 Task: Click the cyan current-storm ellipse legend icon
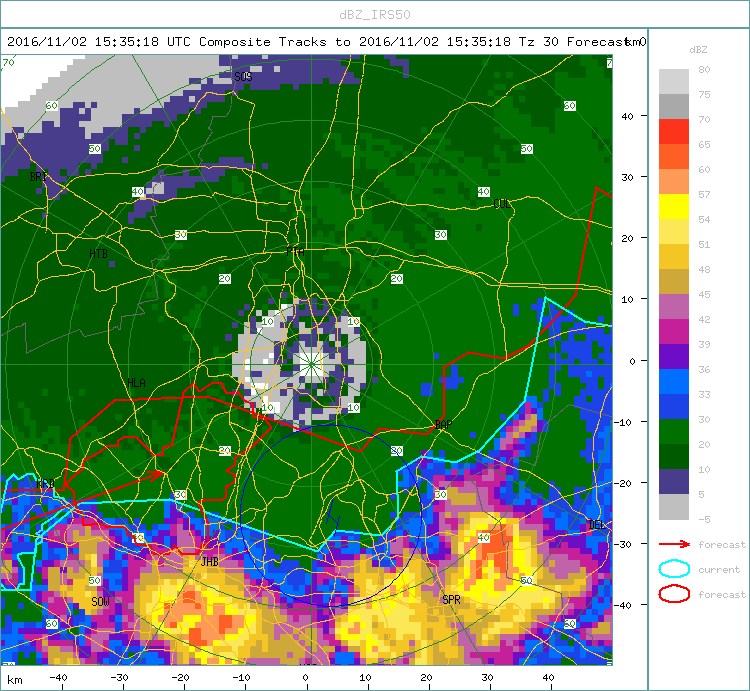[674, 569]
